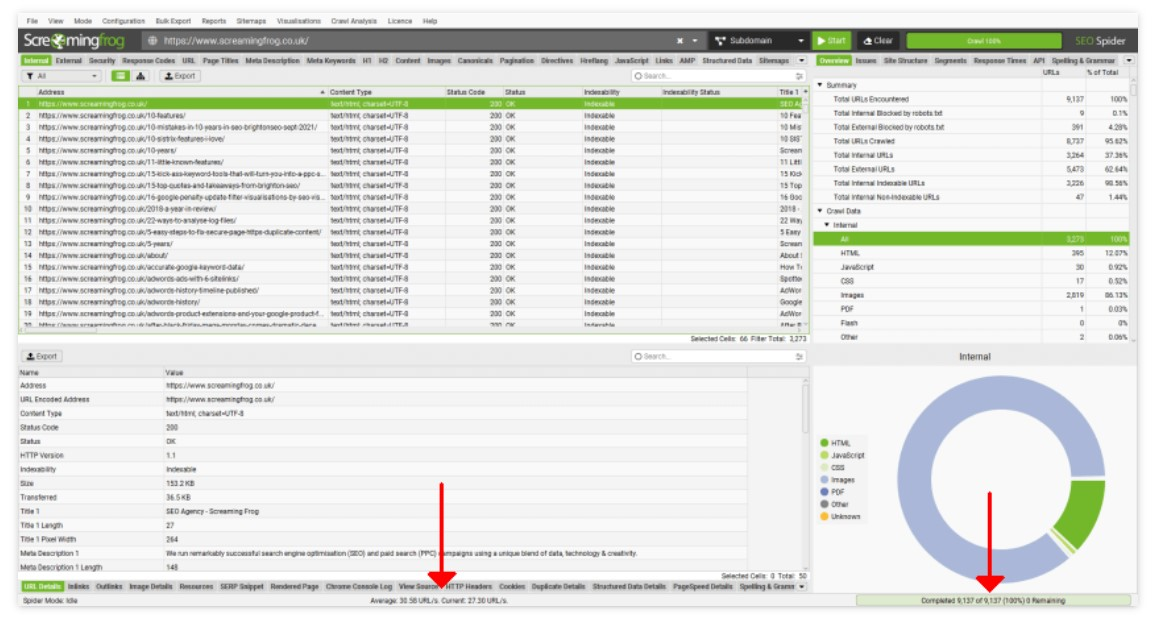Switch to tree (site structure) view icon
Screen dimensions: 1153x622
140,76
